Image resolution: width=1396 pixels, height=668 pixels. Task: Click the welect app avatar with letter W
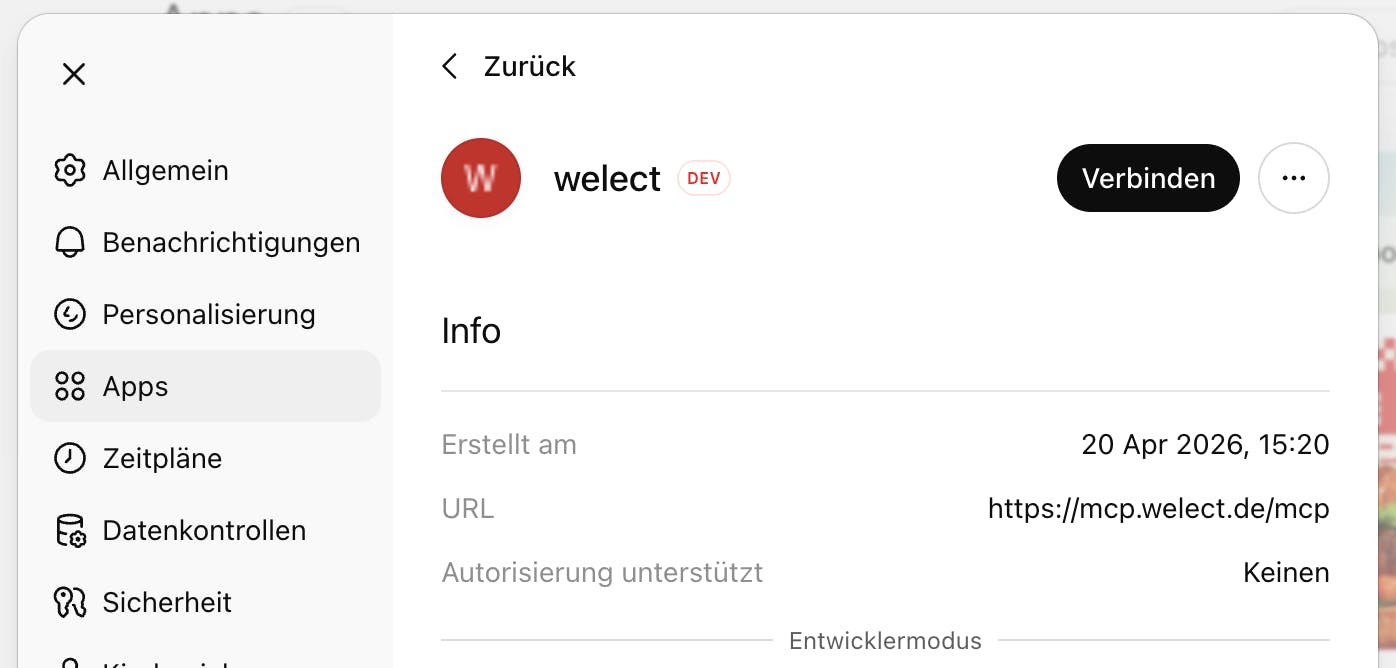tap(481, 178)
